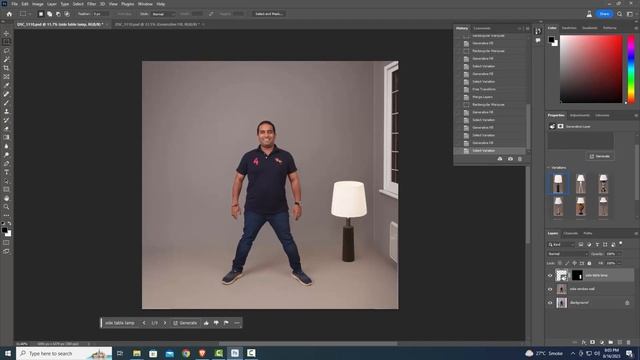The image size is (640, 360).
Task: Hide the side window wall layer
Action: pyautogui.click(x=550, y=289)
